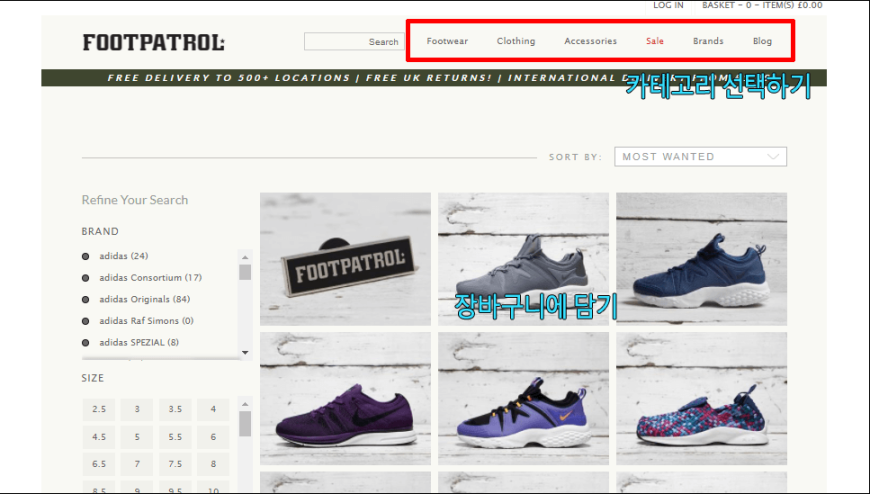
Task: Open the navy blue sneaker product
Action: point(701,259)
